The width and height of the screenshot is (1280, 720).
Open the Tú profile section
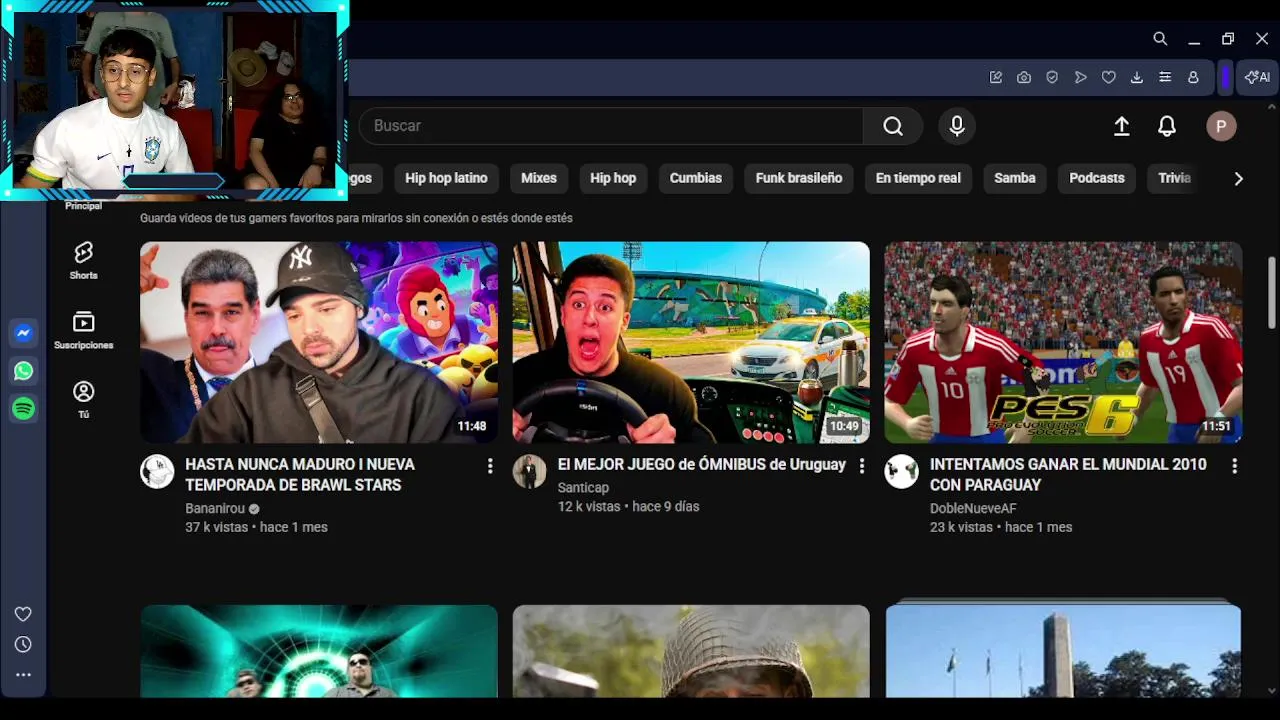click(x=83, y=399)
